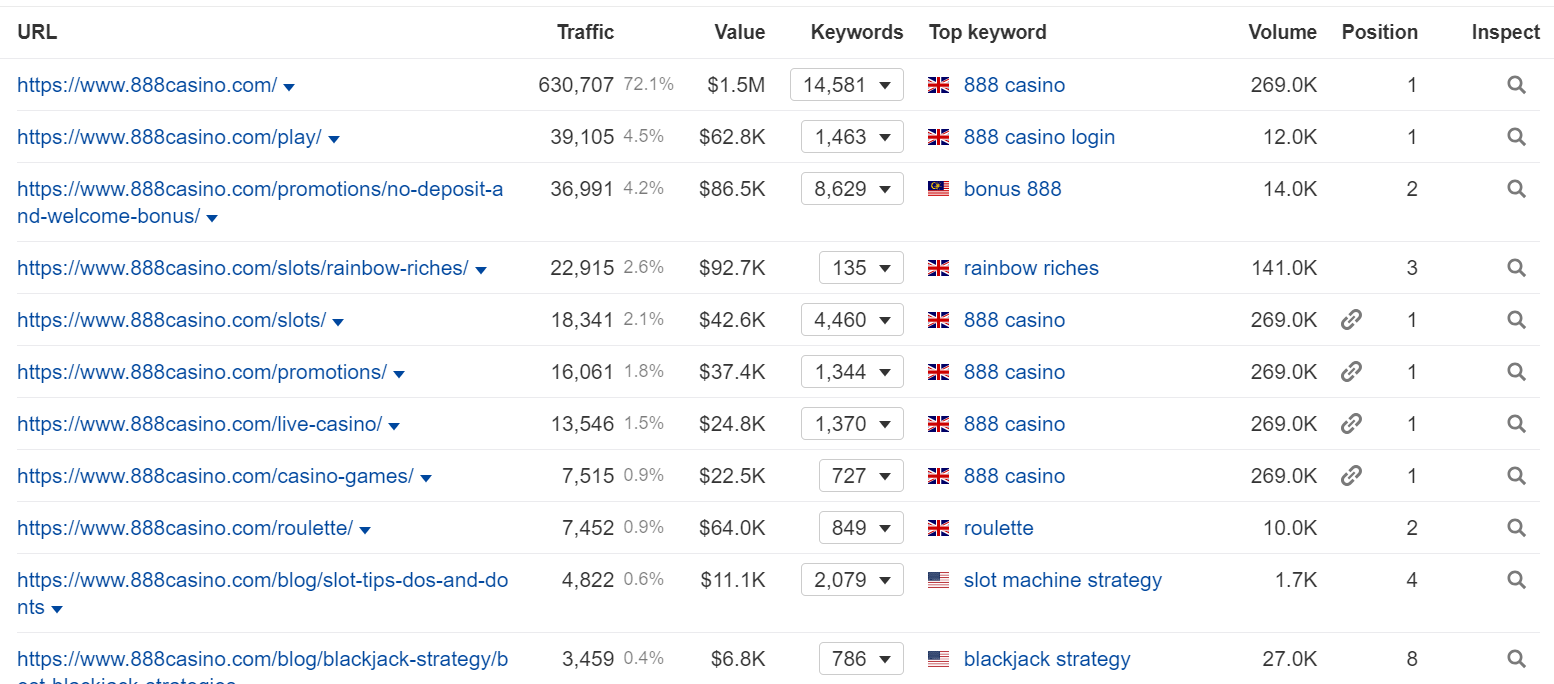
Task: Expand caret next to 888casino.com homepage URL
Action: click(289, 88)
